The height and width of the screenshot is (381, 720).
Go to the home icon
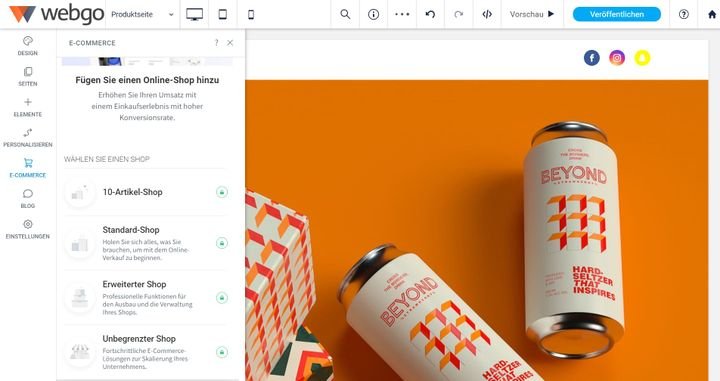(712, 14)
